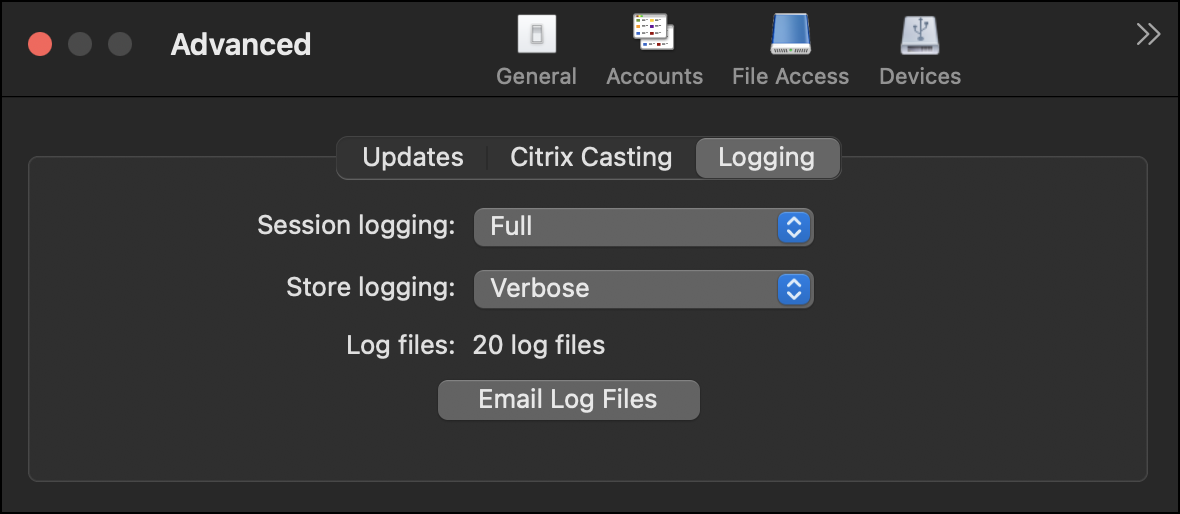Image resolution: width=1180 pixels, height=514 pixels.
Task: Show more toolbar items via double chevron
Action: coord(1148,35)
